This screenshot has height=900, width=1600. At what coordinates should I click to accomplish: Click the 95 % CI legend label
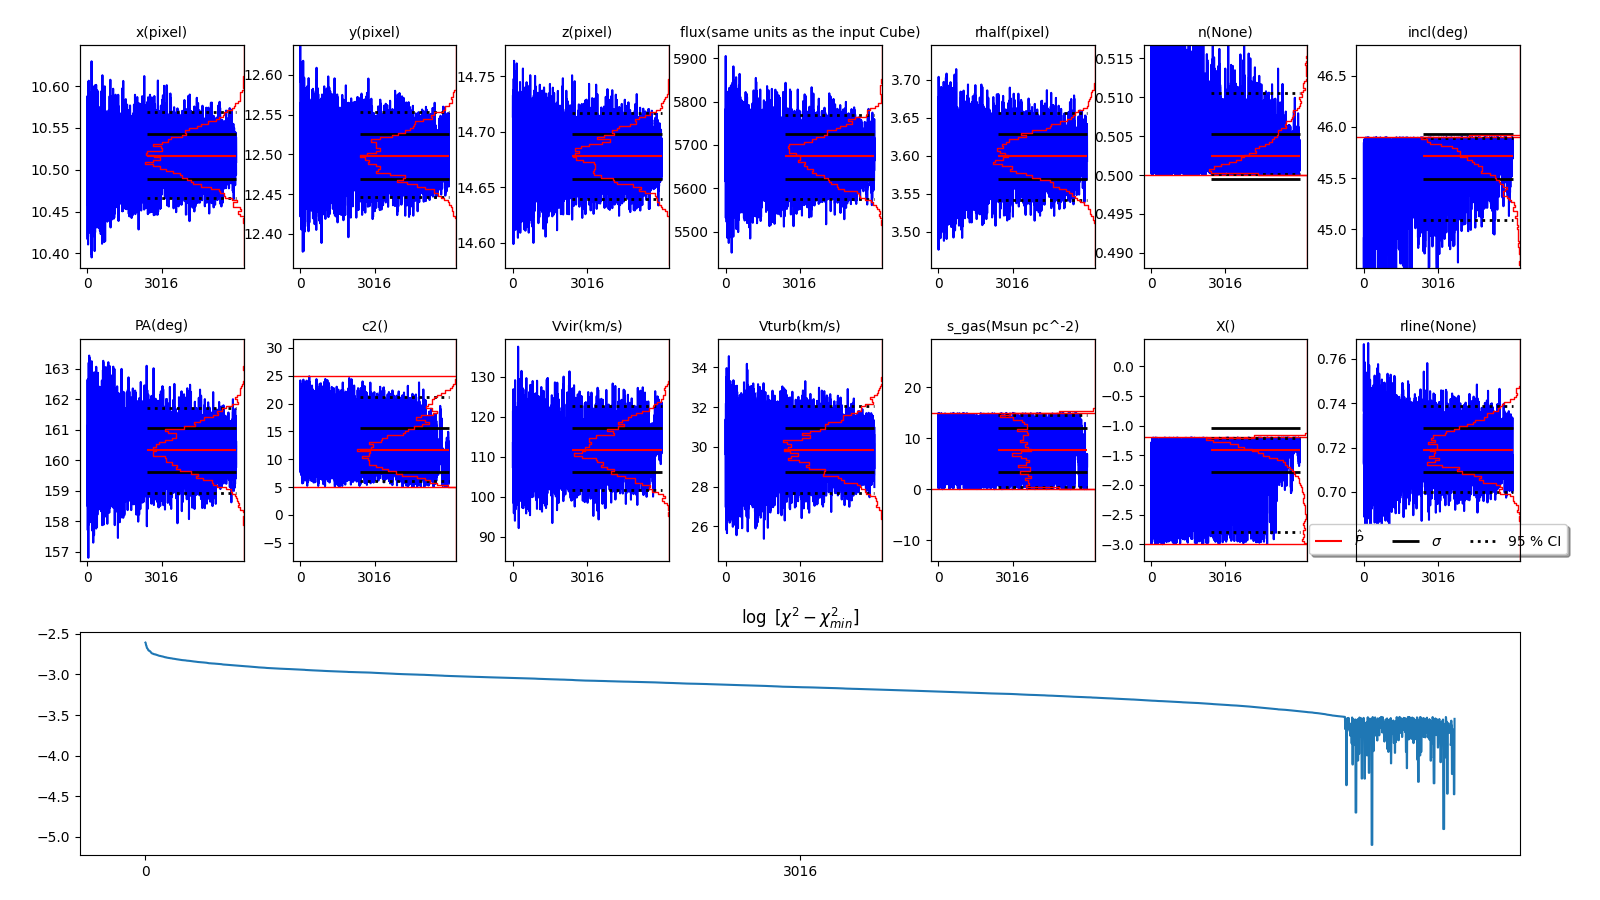point(1534,541)
